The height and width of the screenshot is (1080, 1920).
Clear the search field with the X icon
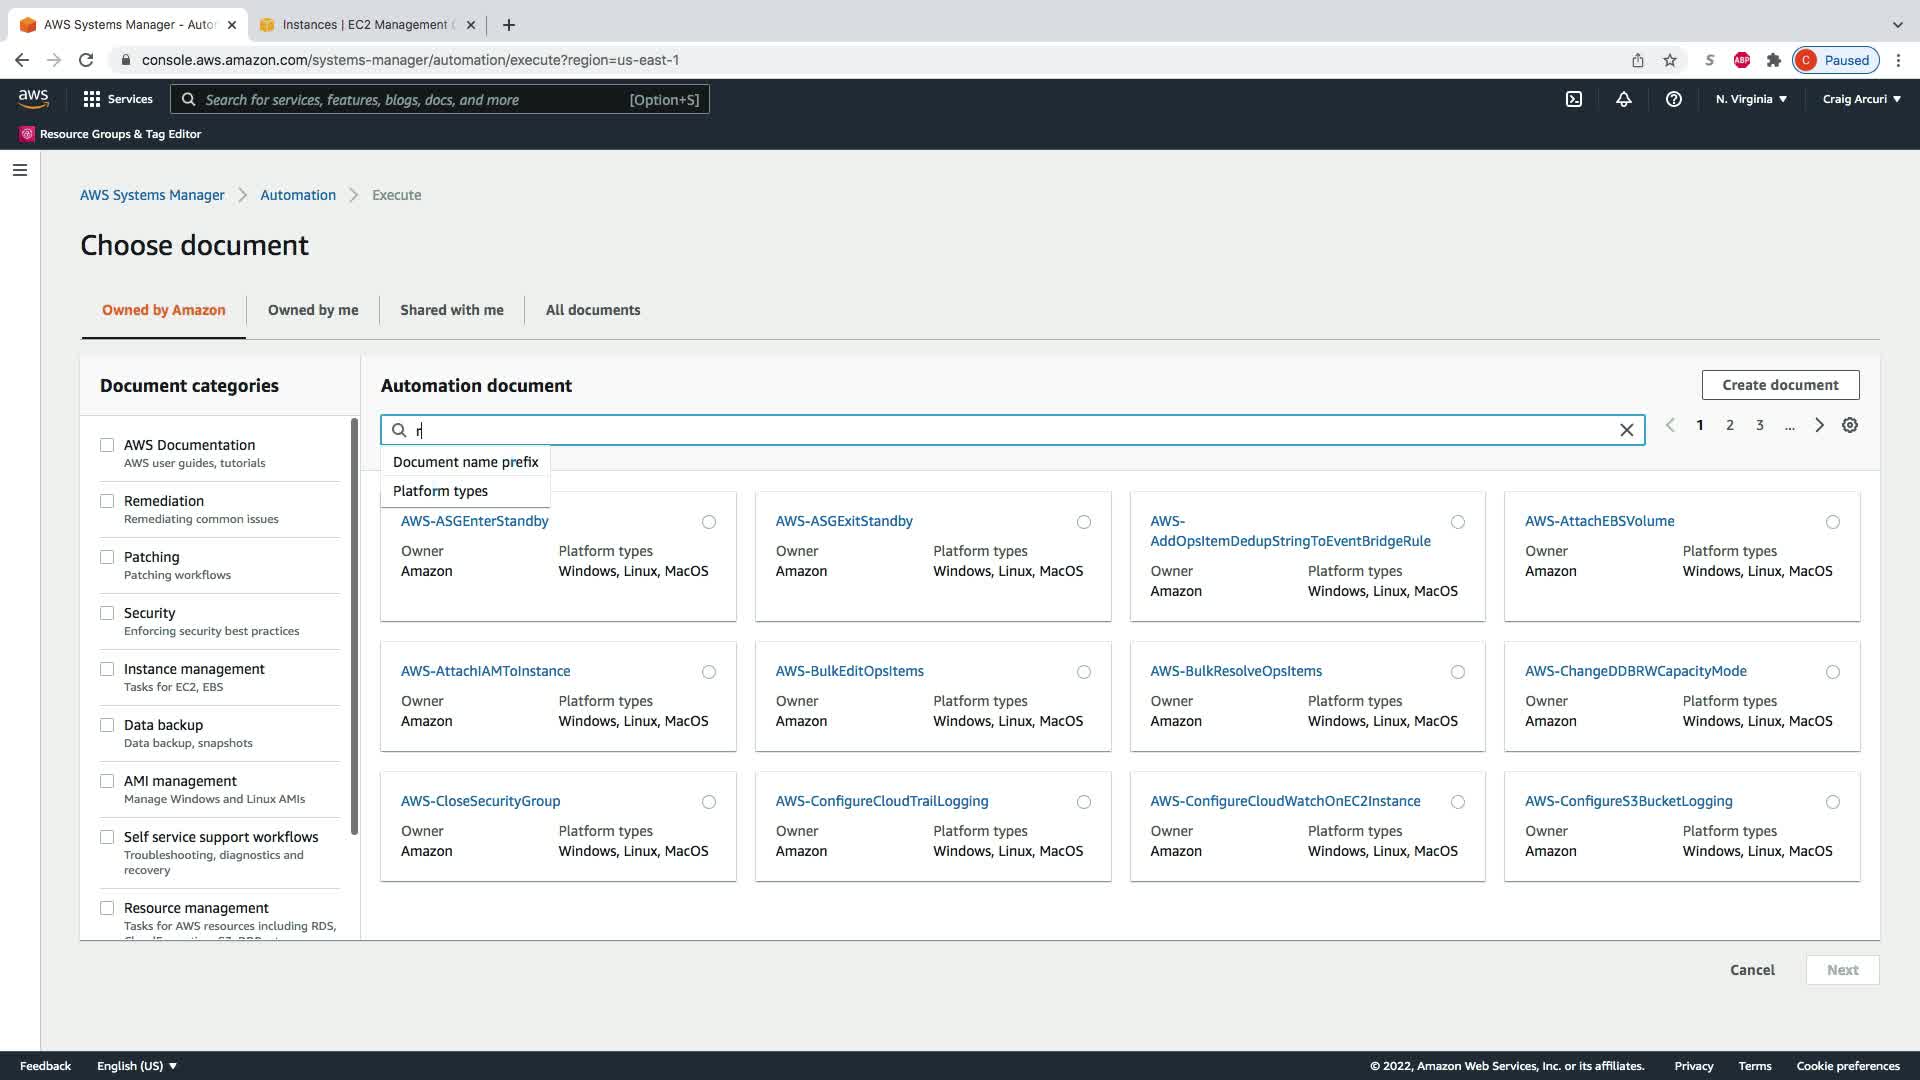coord(1626,430)
